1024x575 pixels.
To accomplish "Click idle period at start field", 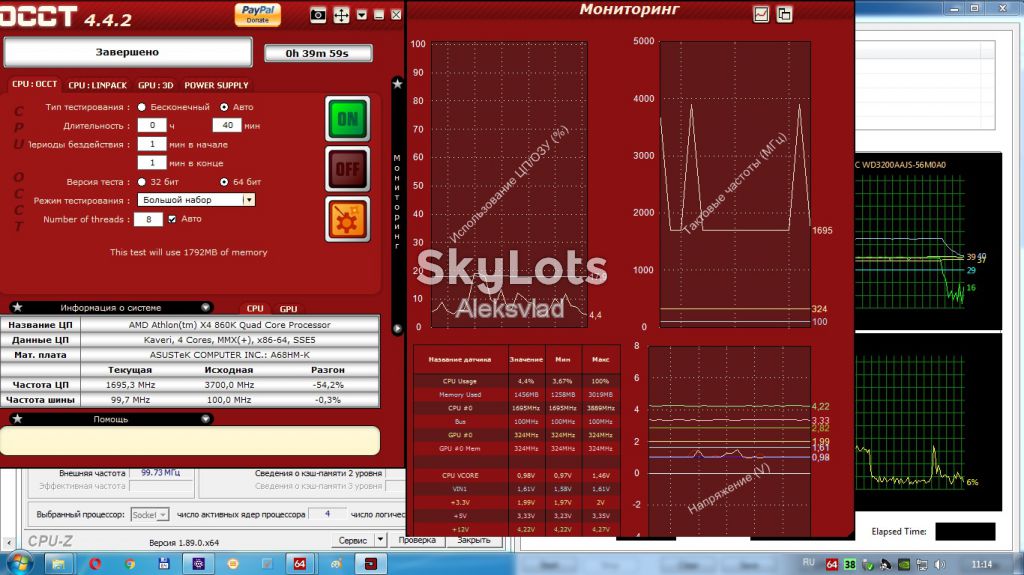I will coord(152,144).
